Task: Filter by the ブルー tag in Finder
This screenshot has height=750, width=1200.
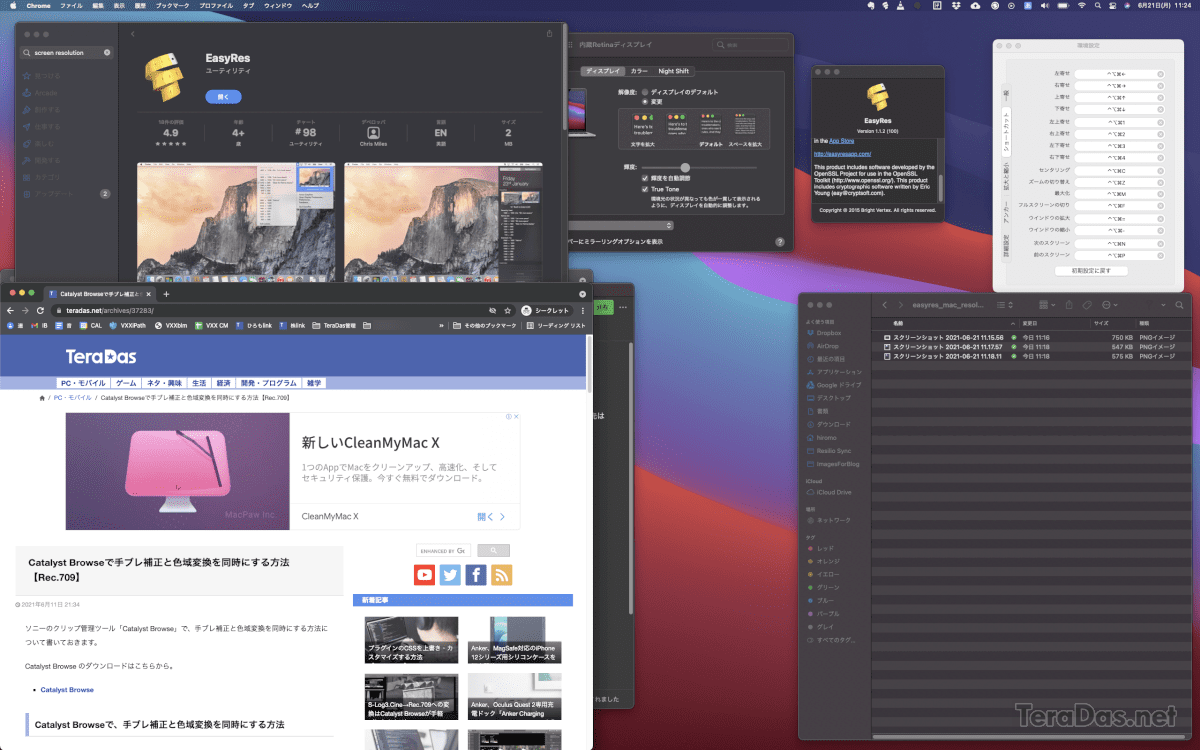Action: click(819, 600)
